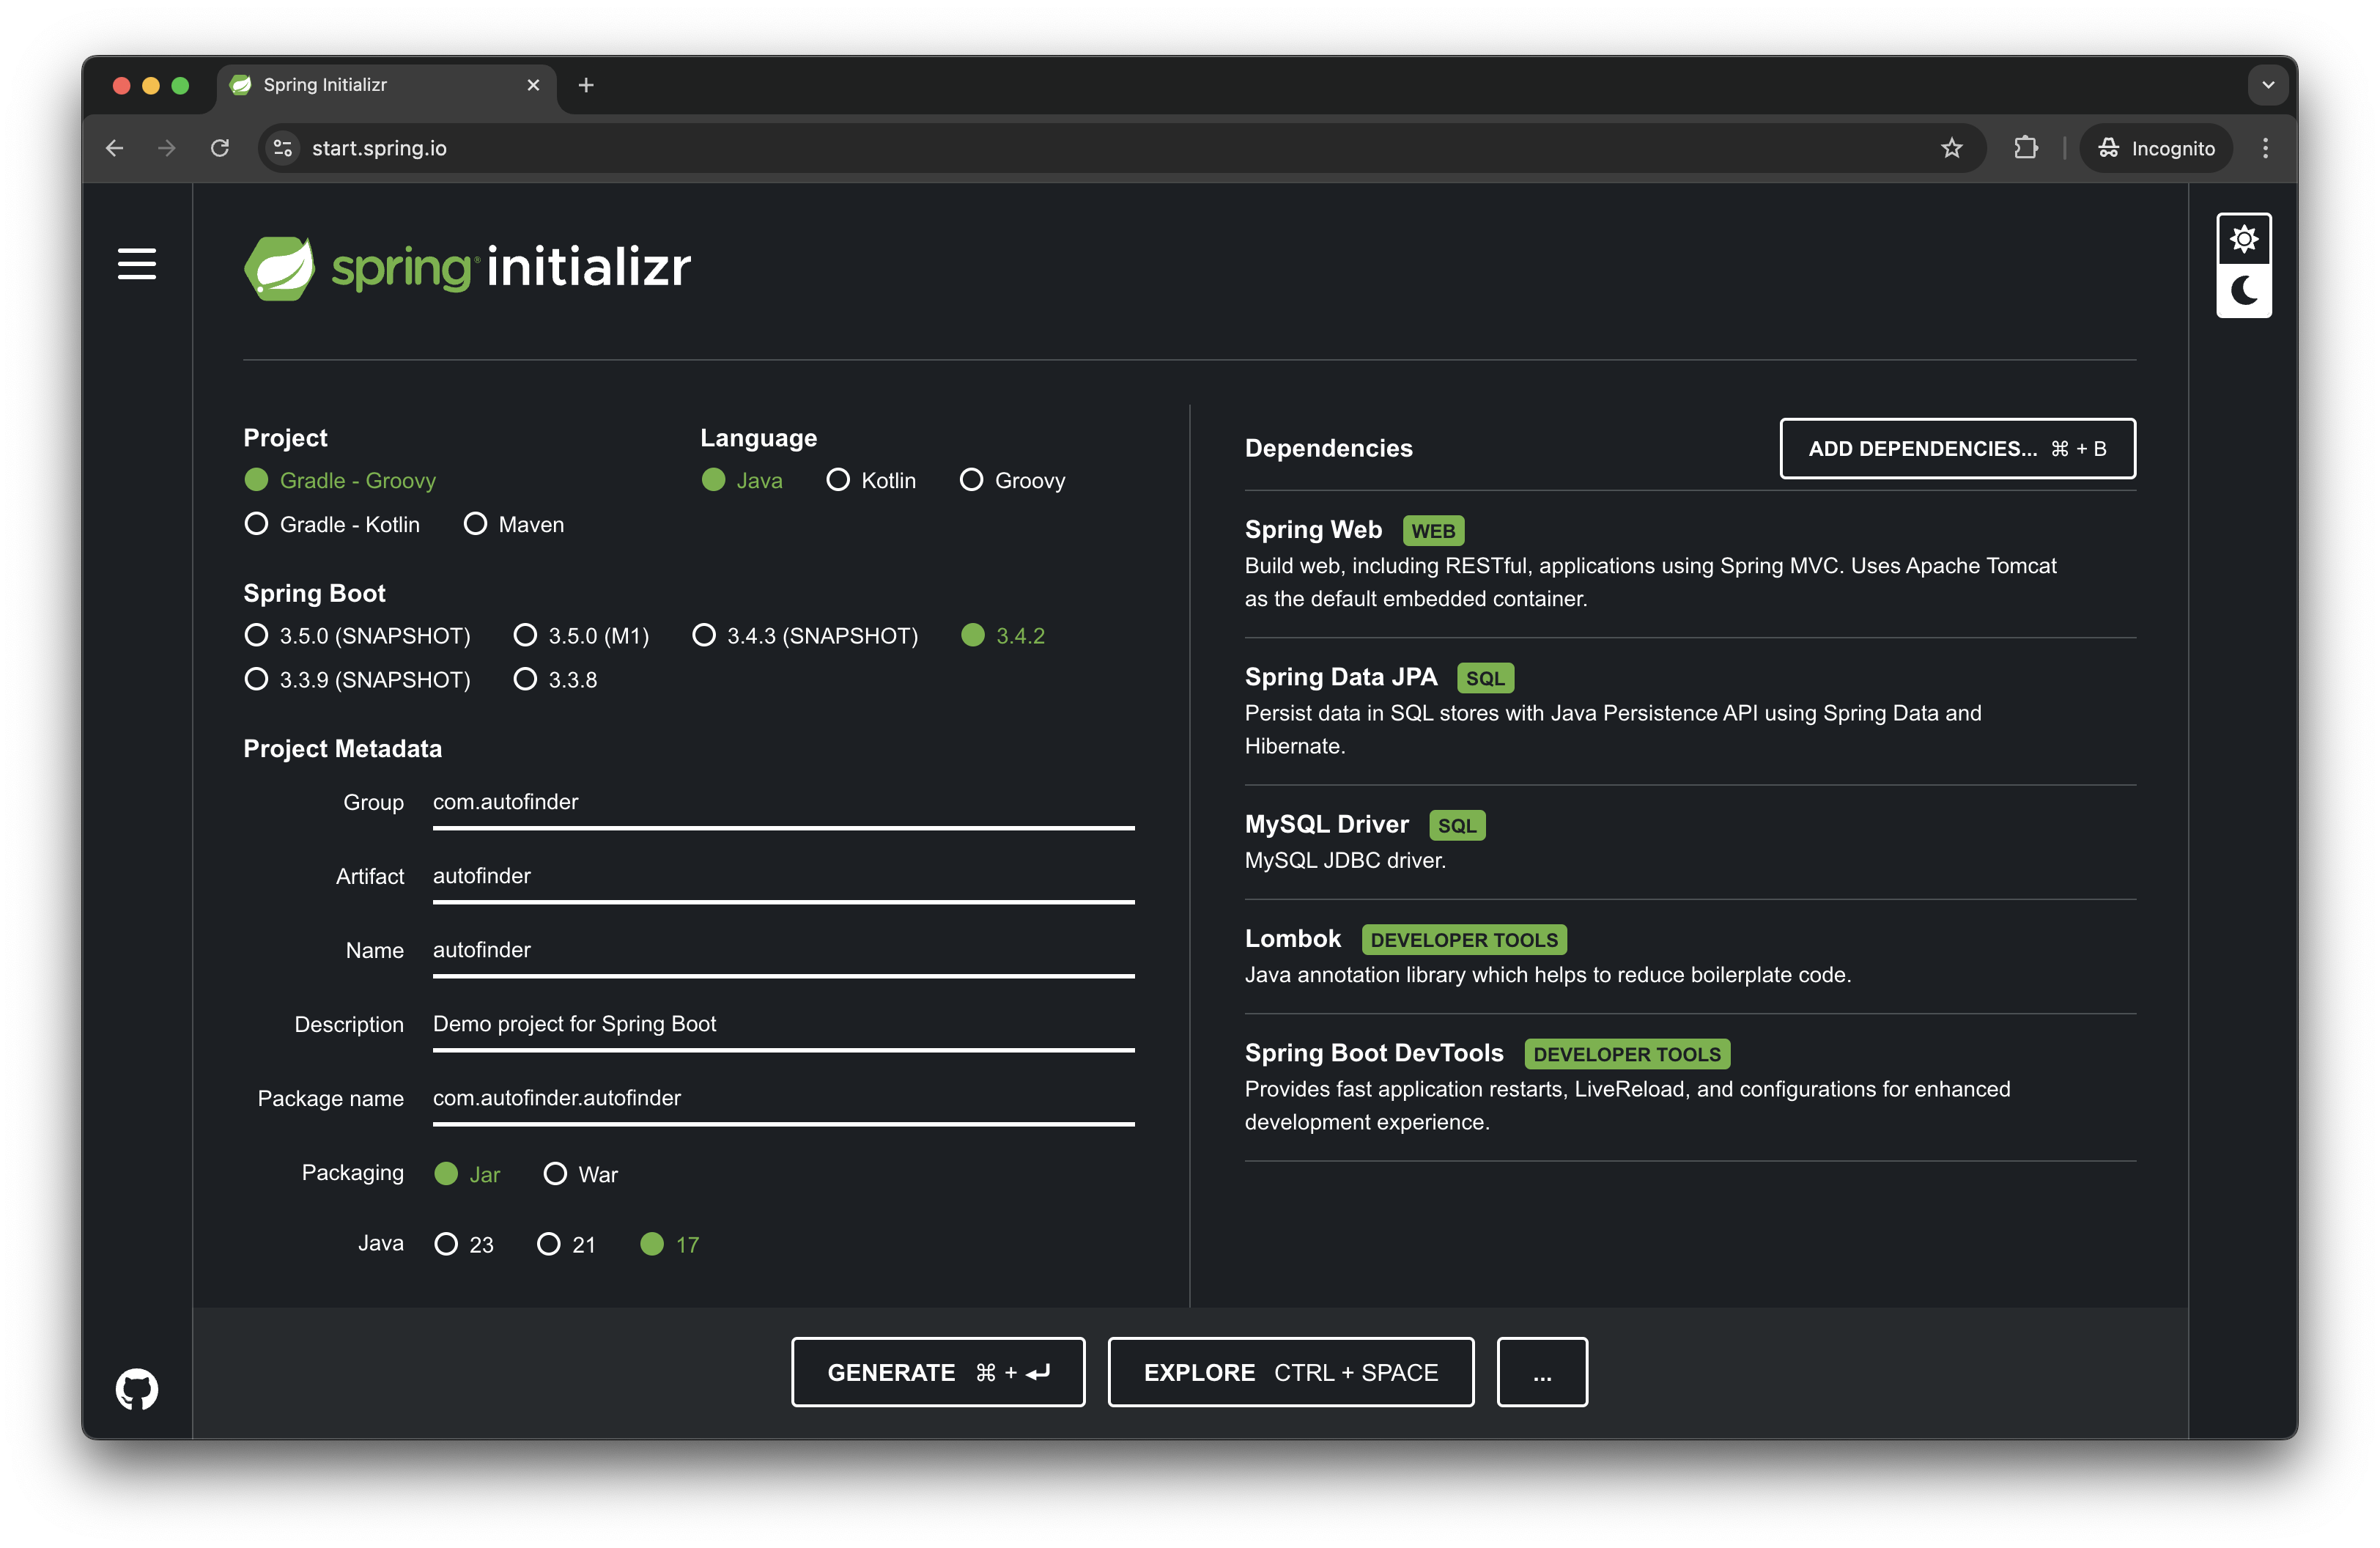The height and width of the screenshot is (1548, 2380).
Task: Switch to dark theme moon icon
Action: pyautogui.click(x=2243, y=291)
